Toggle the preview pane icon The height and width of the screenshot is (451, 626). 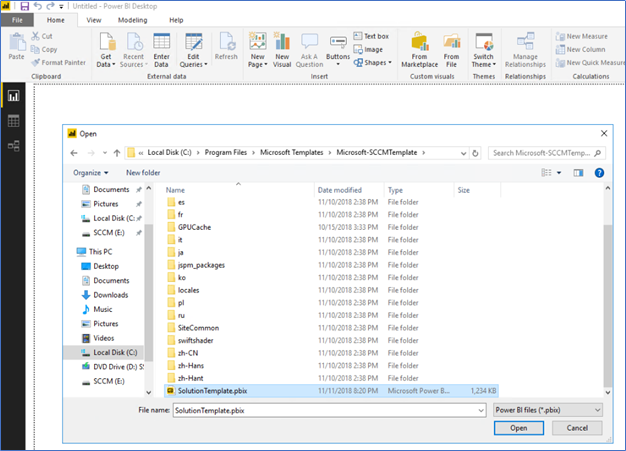click(578, 173)
